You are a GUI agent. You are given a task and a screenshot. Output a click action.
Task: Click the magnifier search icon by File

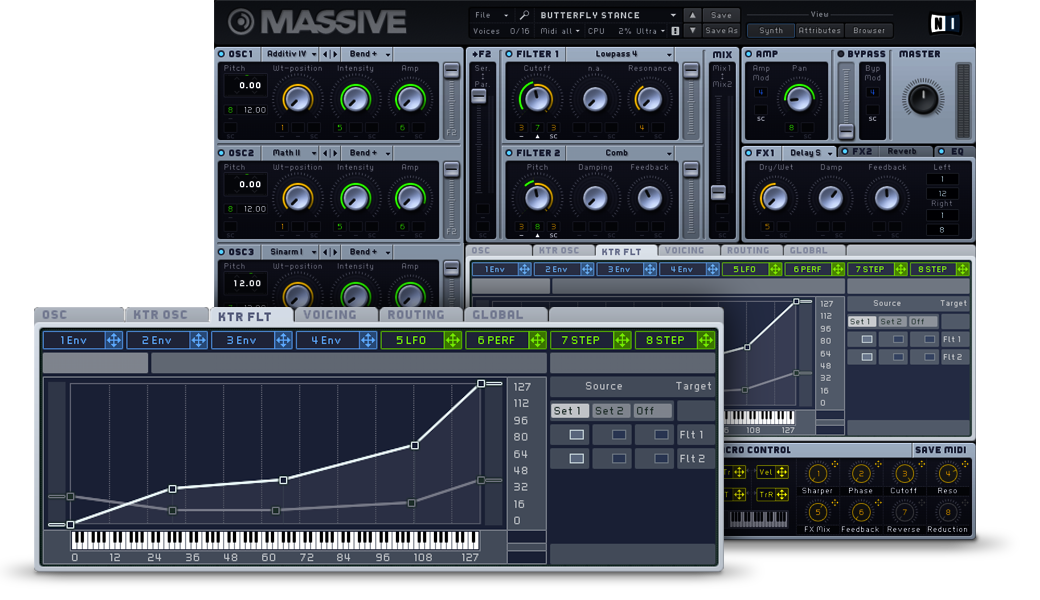pyautogui.click(x=524, y=15)
